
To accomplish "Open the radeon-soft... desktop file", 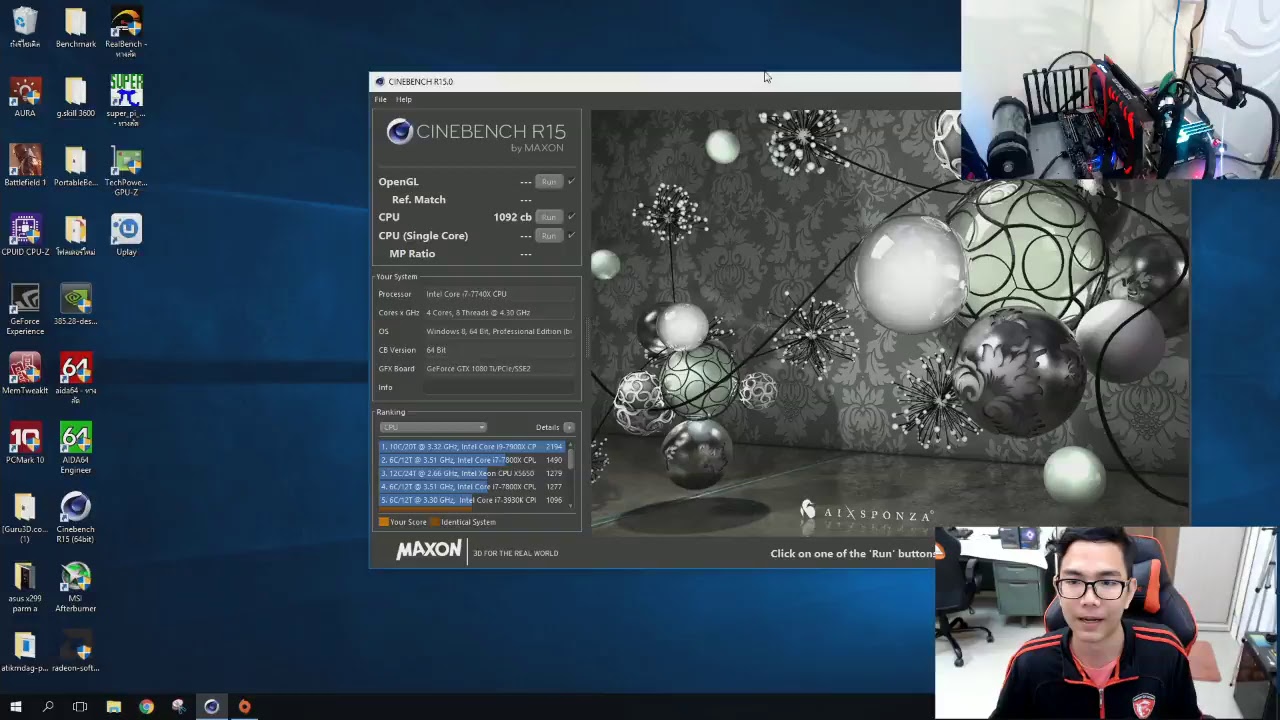I will (x=76, y=651).
